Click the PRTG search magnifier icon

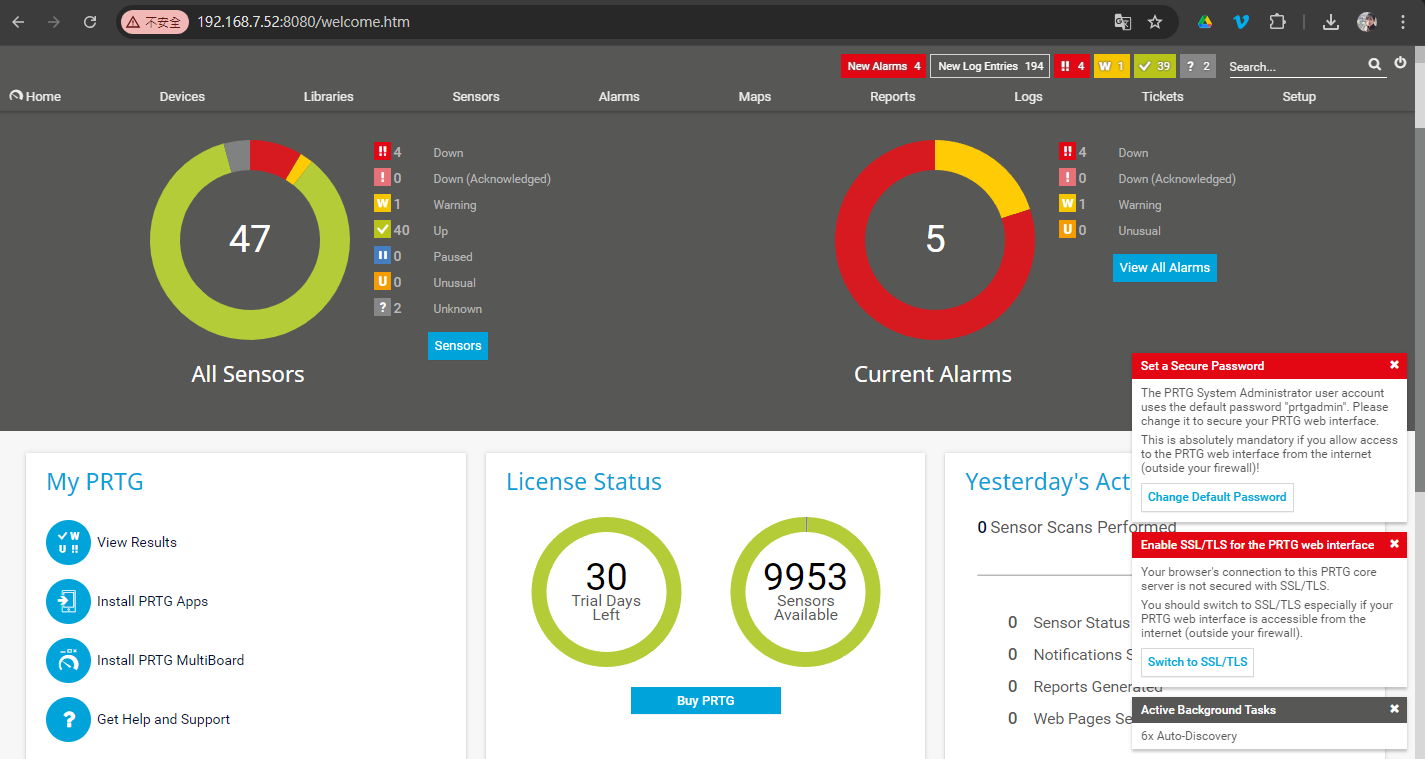1375,64
